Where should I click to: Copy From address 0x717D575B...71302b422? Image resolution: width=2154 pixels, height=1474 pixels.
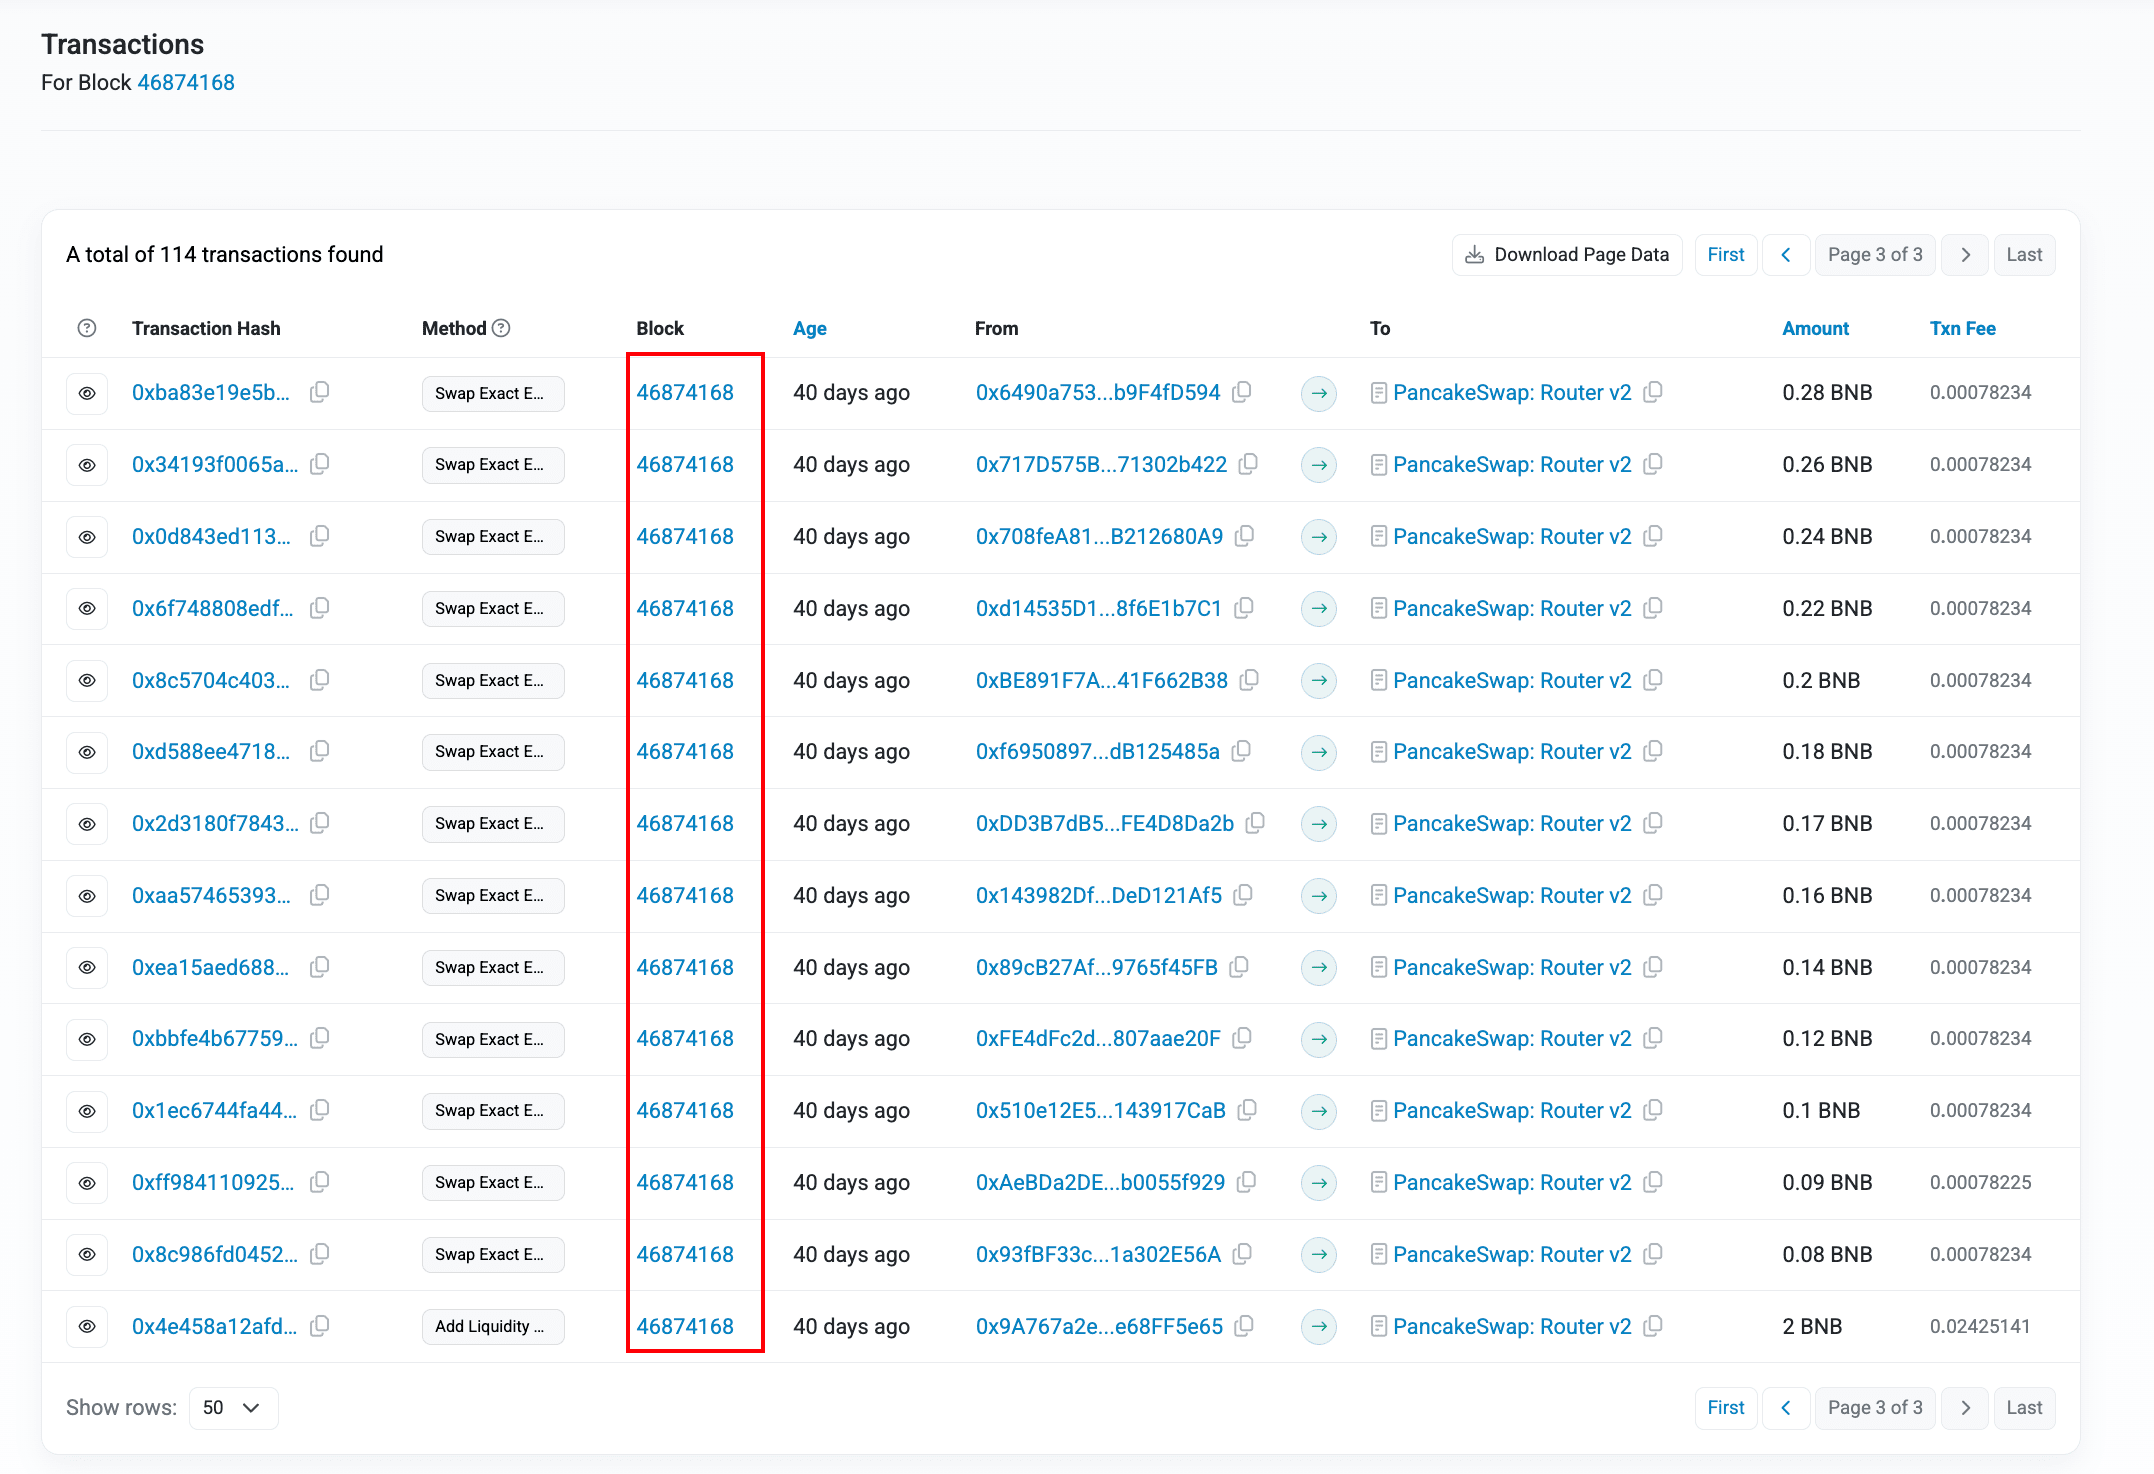[x=1248, y=464]
